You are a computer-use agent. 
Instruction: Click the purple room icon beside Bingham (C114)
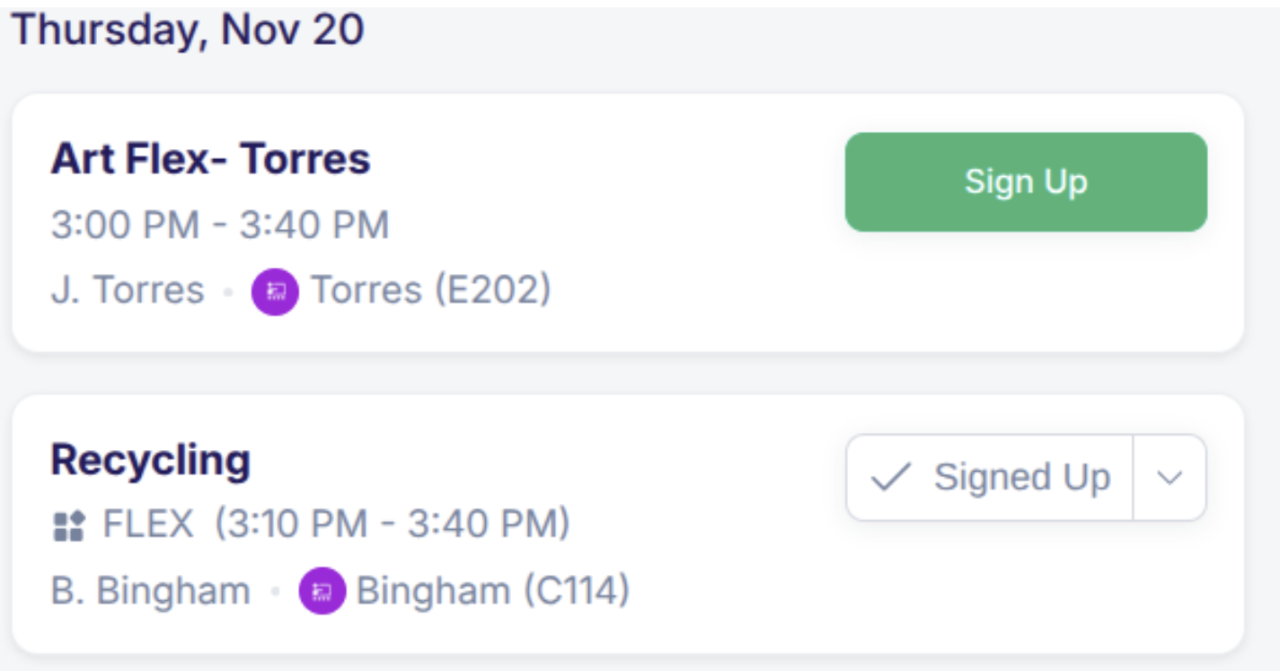click(322, 592)
